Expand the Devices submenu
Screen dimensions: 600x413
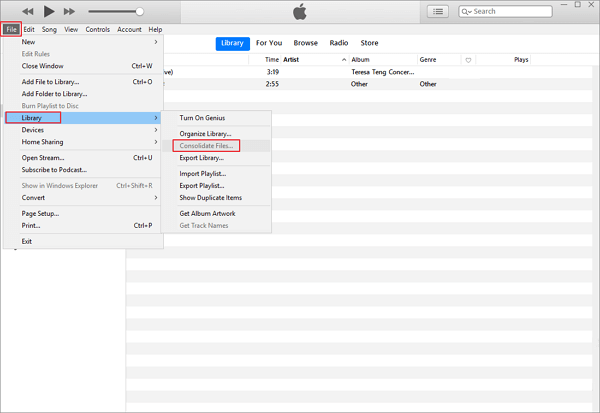(x=83, y=130)
